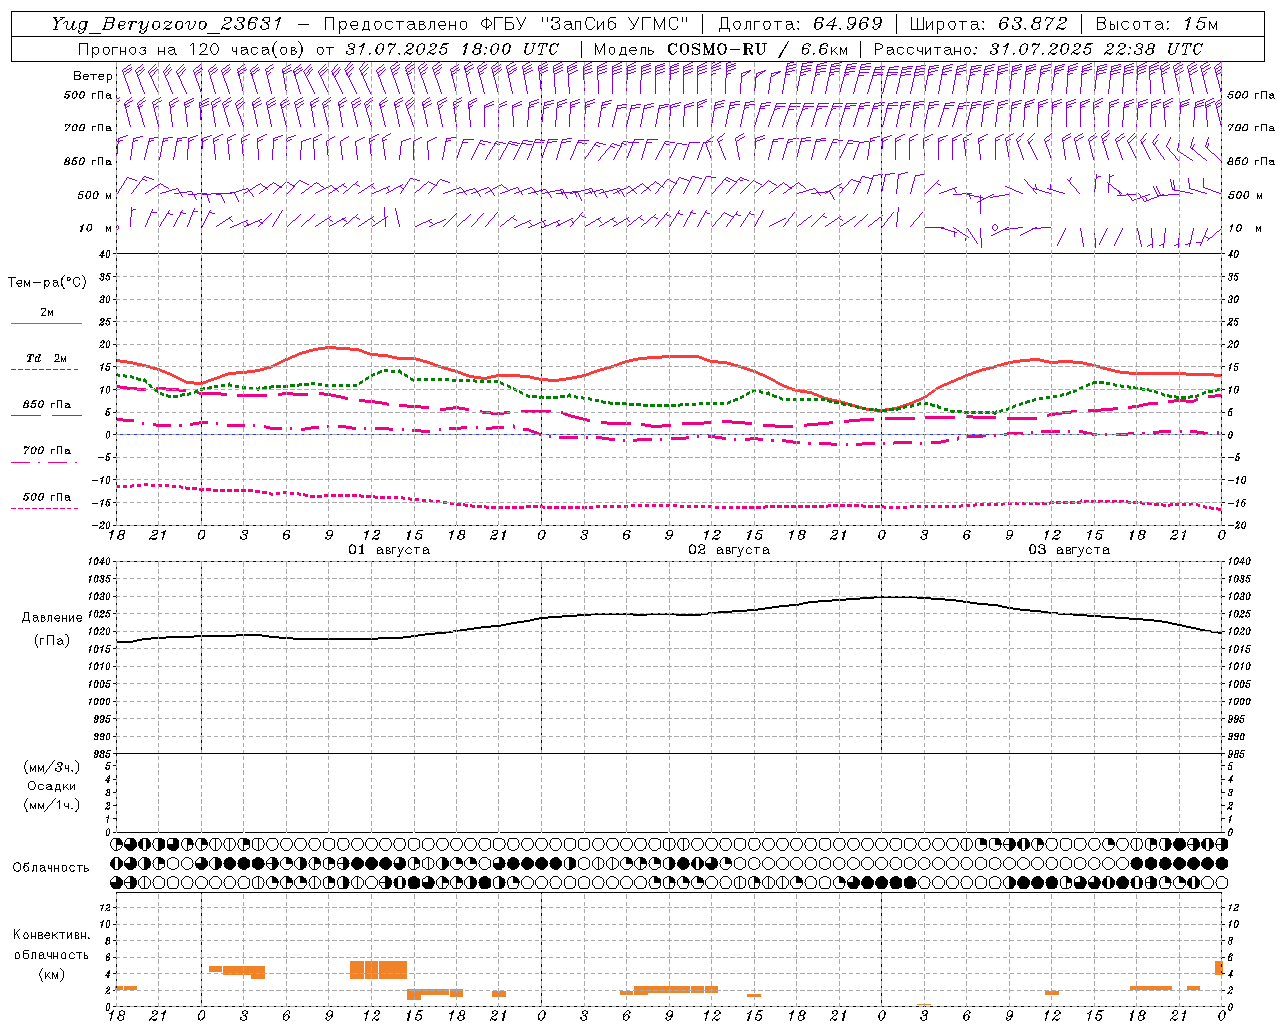
Task: Click the Высота 15м elevation text
Action: click(x=1157, y=24)
